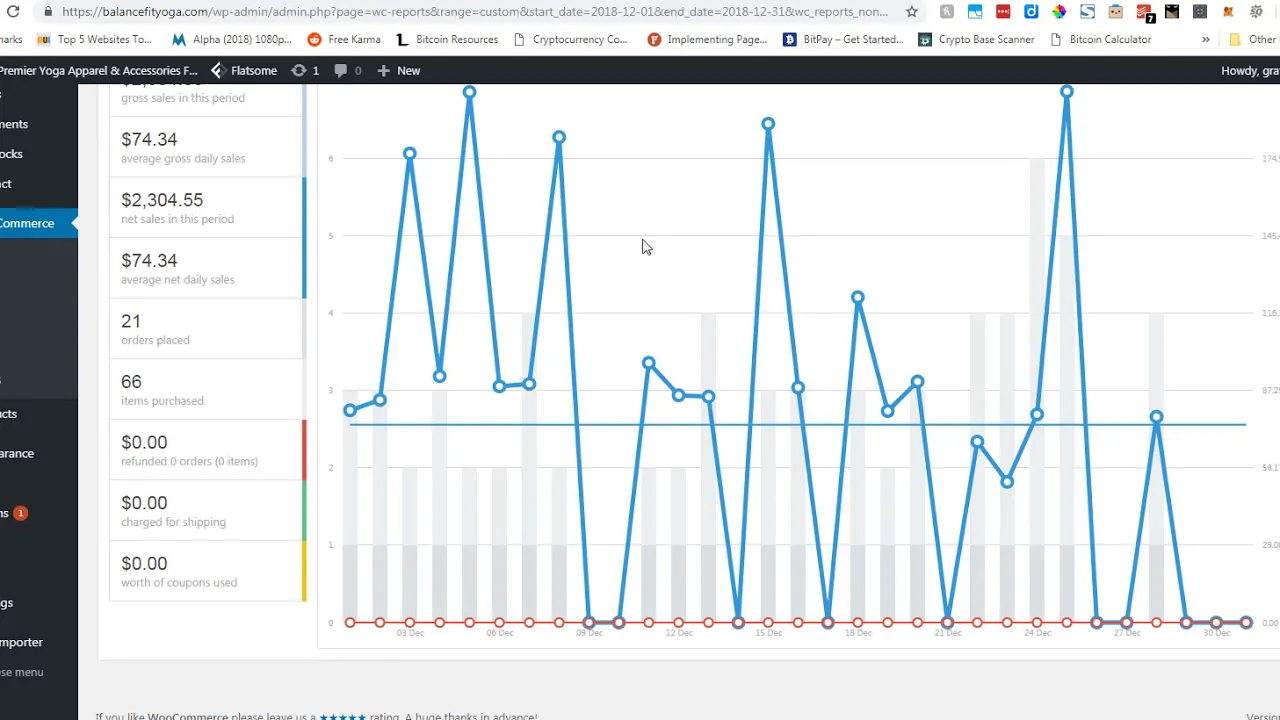The image size is (1280, 720).
Task: Click the black mask extension icon
Action: point(1171,12)
